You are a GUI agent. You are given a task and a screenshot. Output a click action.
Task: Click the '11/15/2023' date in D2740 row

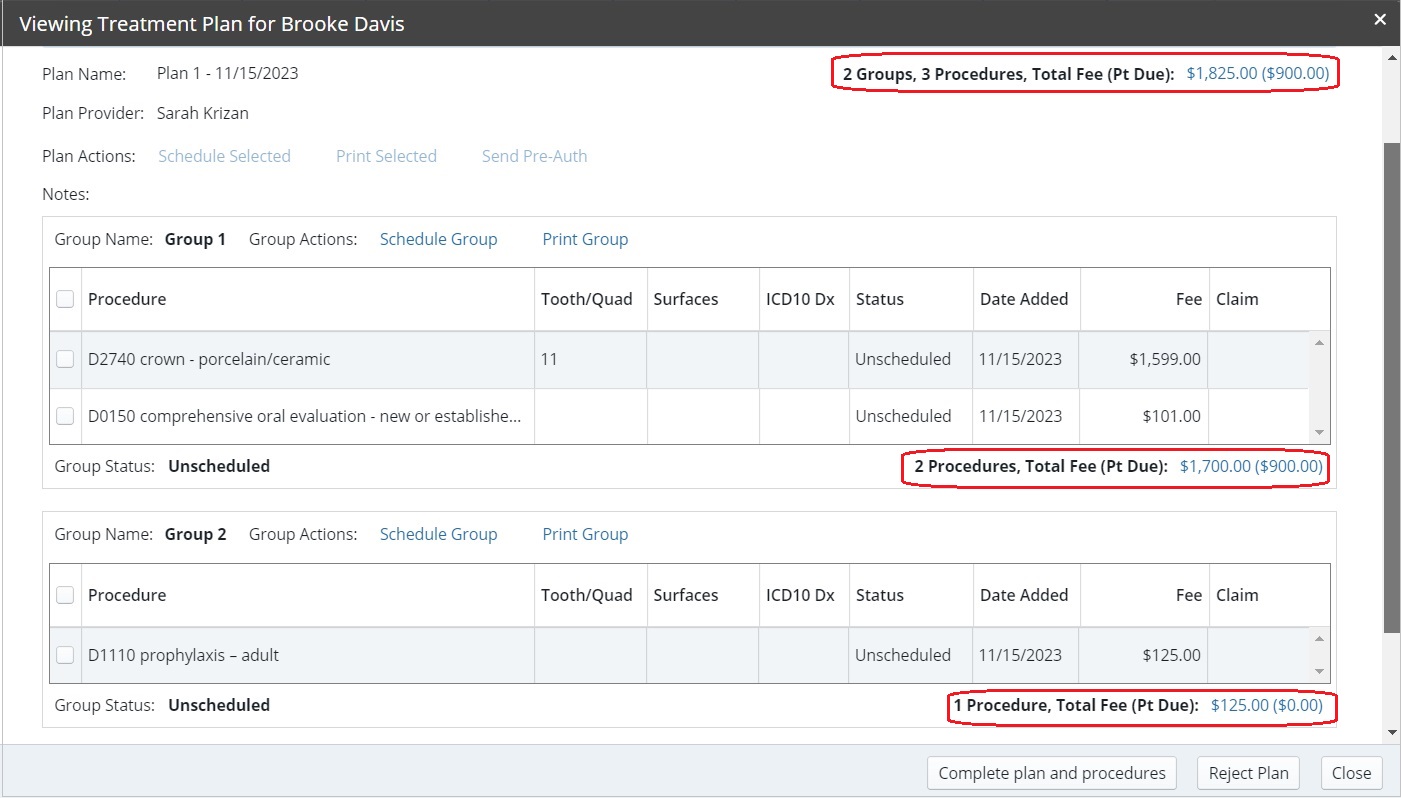click(1021, 359)
